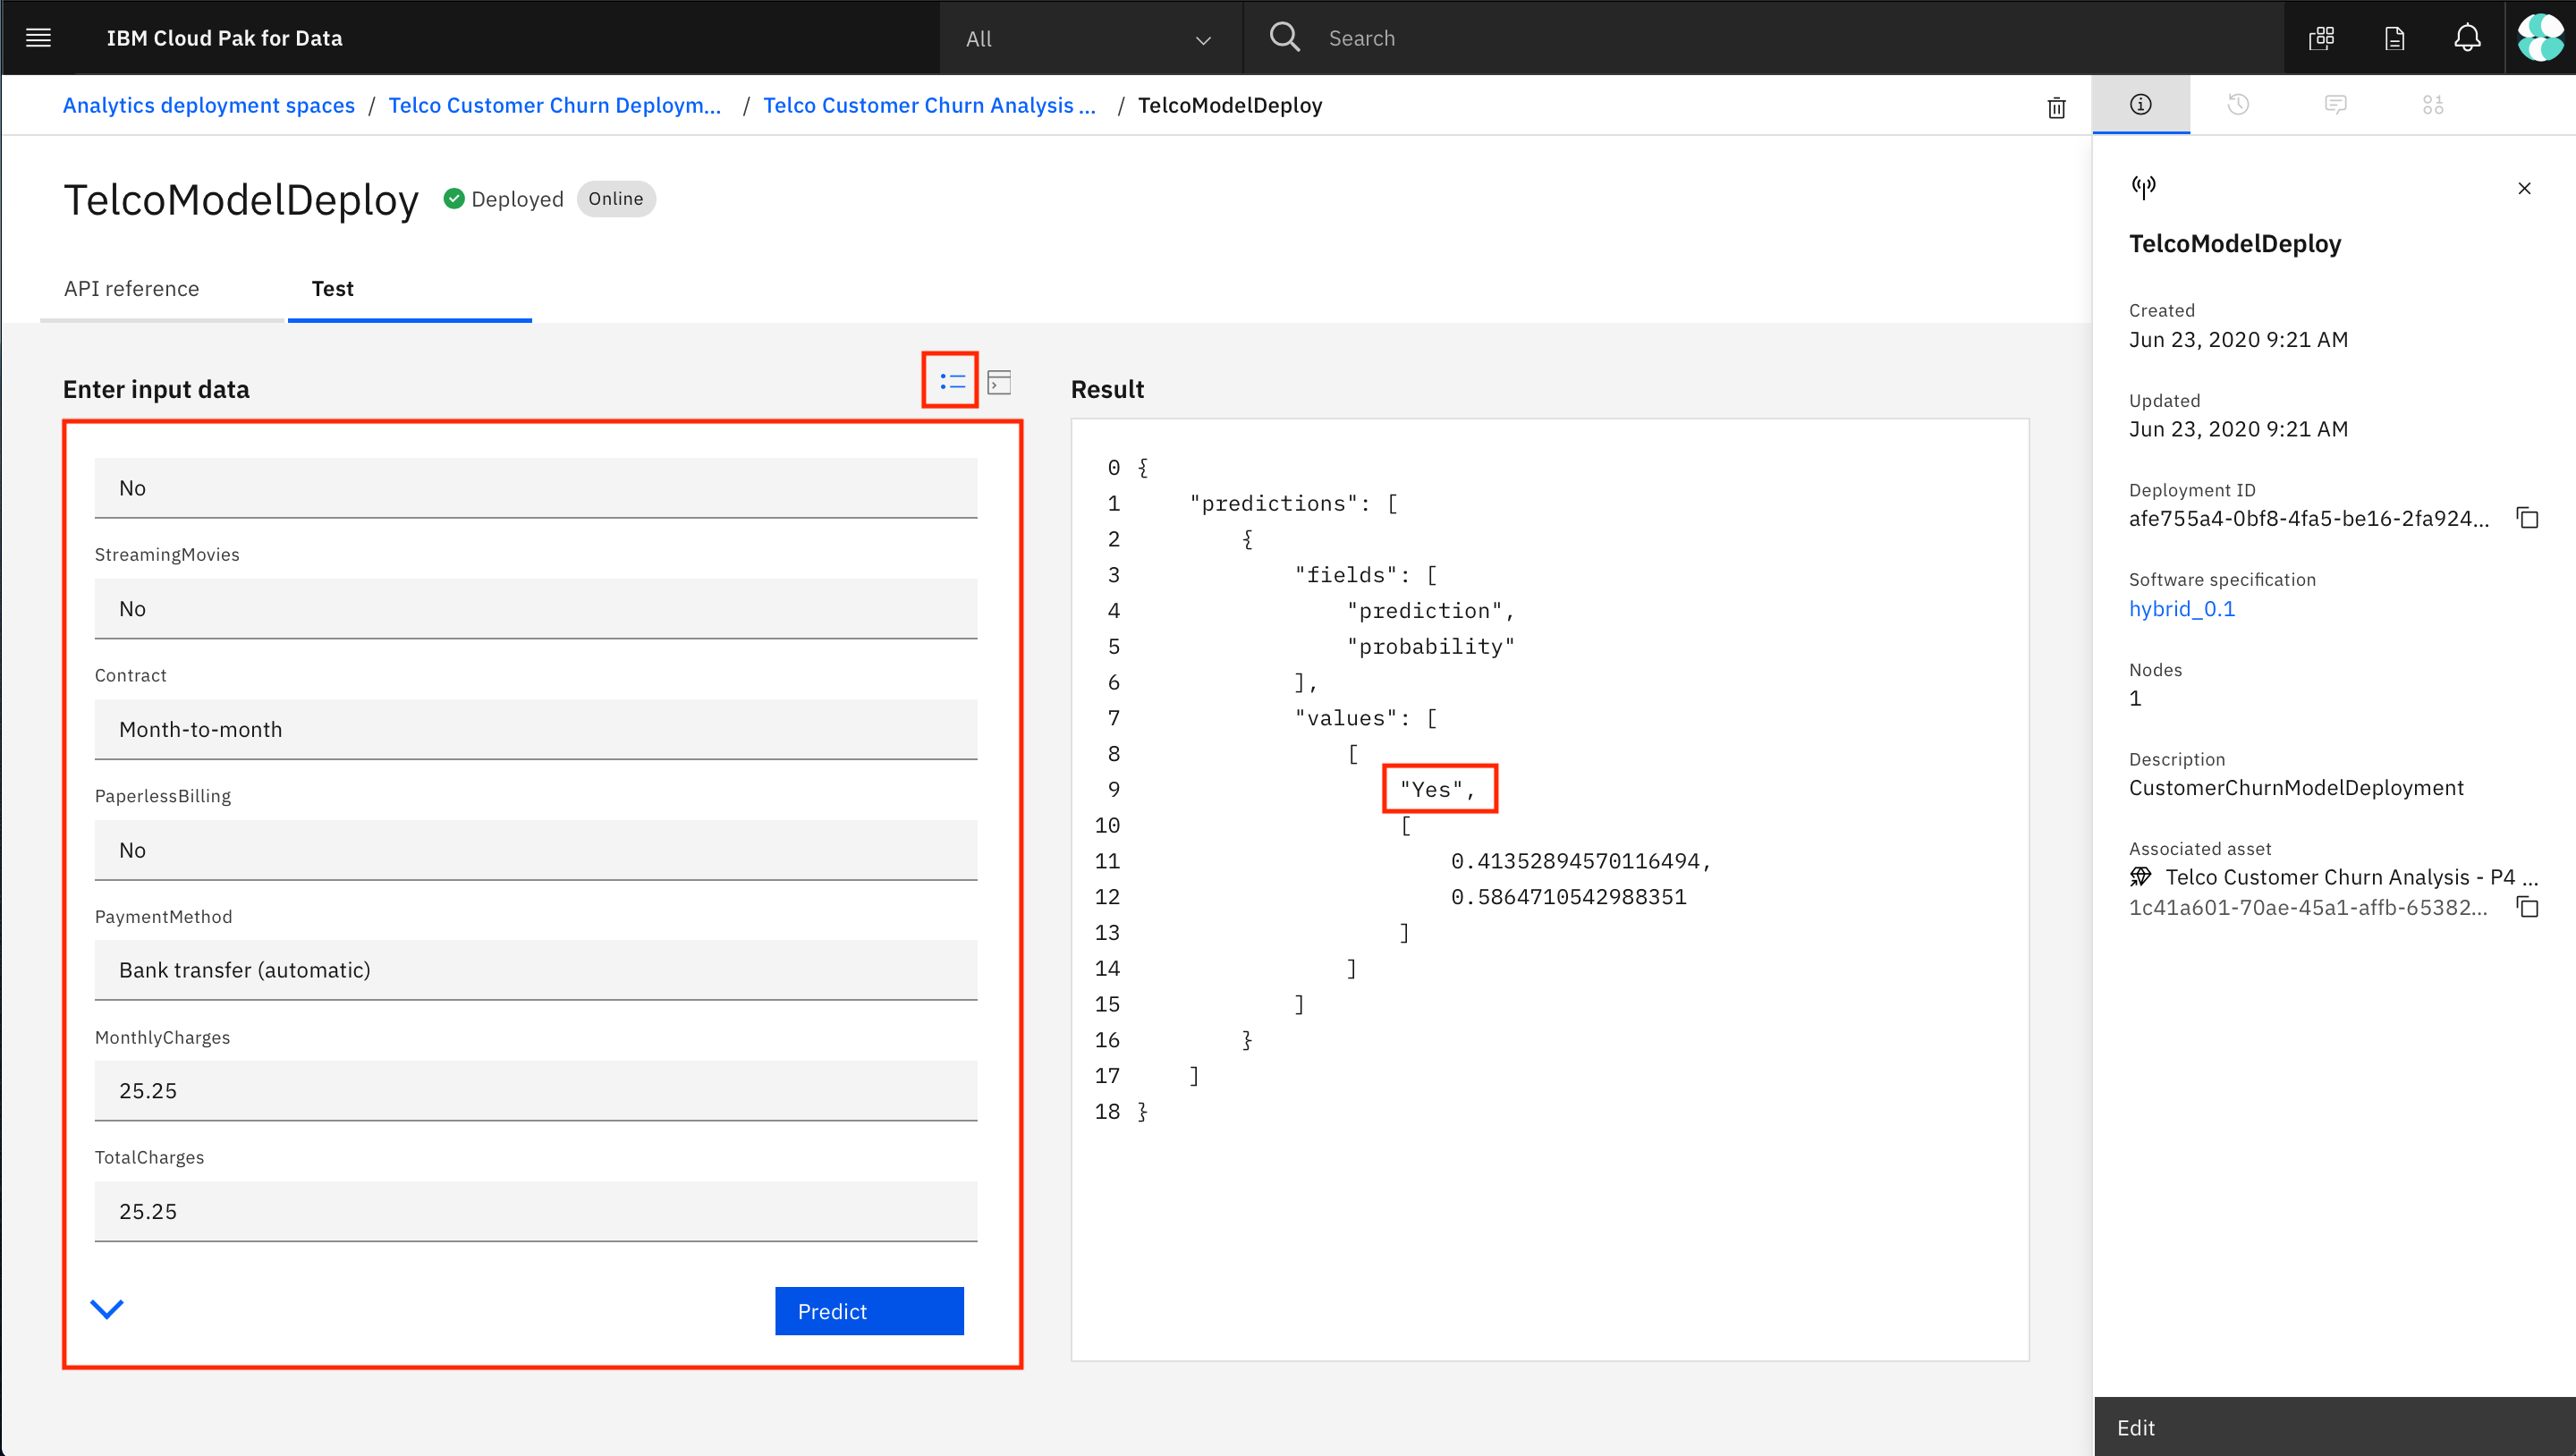Copy the associated asset ID
The image size is (2576, 1456).
[x=2527, y=907]
